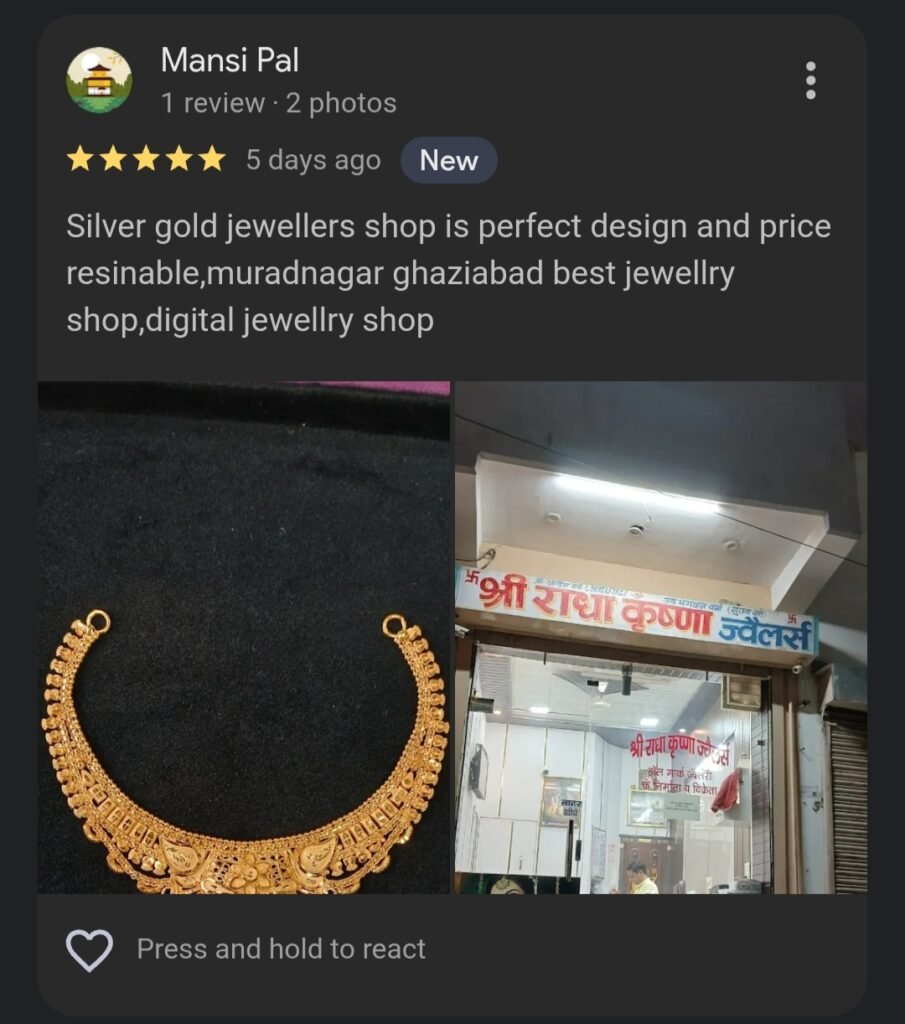The image size is (905, 1024).
Task: Click the fourth yellow rating star
Action: [179, 159]
